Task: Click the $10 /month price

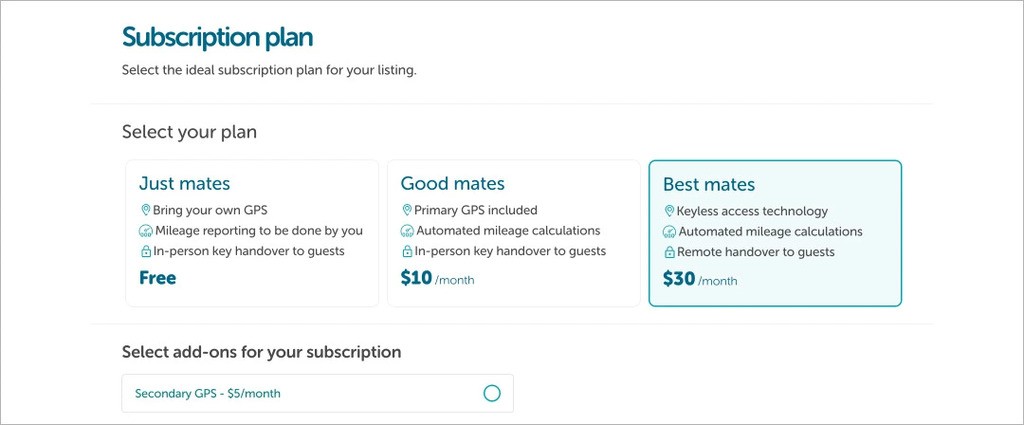Action: [x=437, y=279]
